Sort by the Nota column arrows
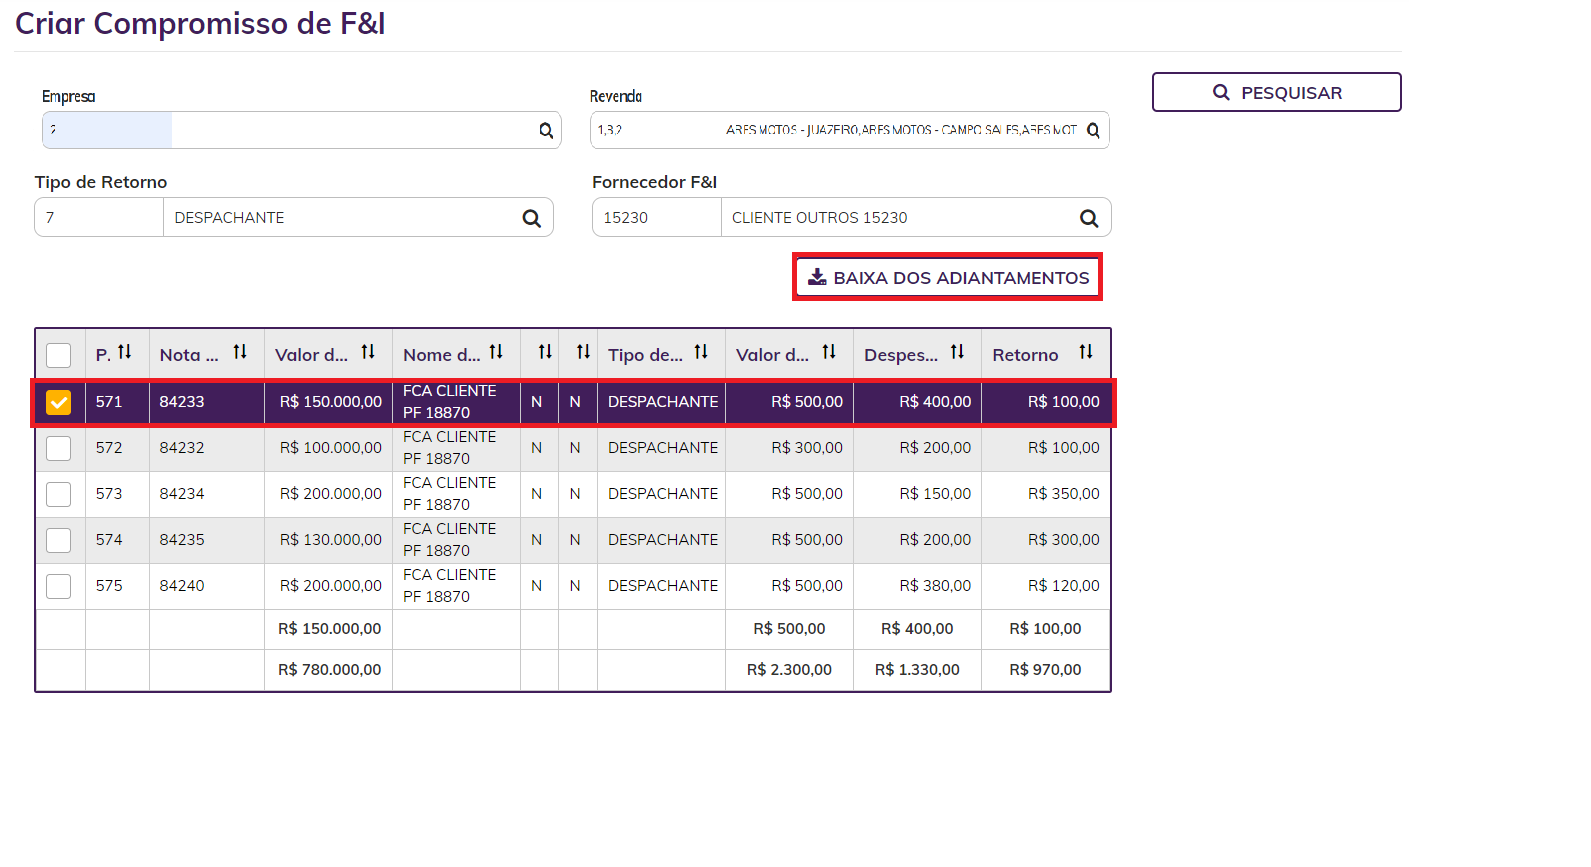Screen dimensions: 1591x867 coord(240,352)
